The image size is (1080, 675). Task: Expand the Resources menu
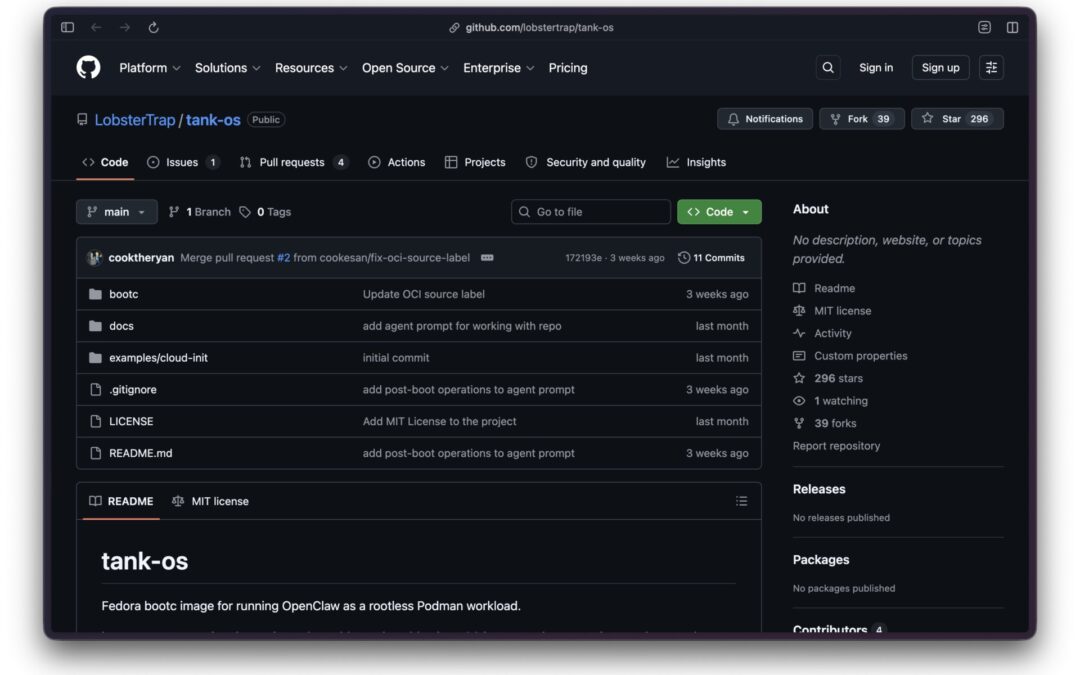[x=311, y=68]
